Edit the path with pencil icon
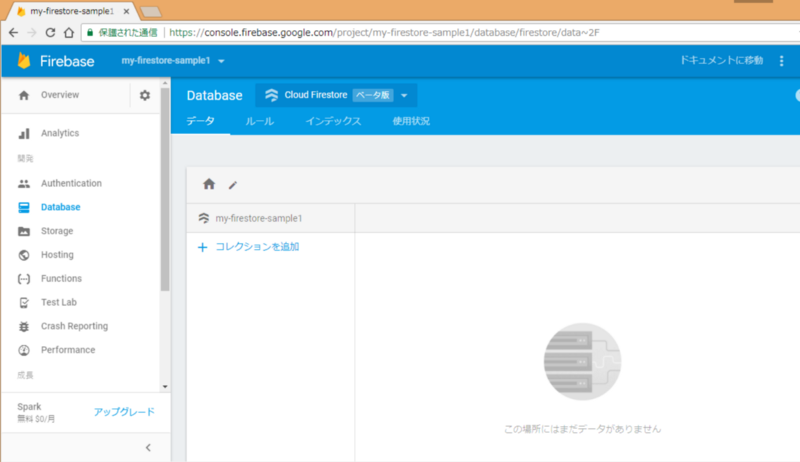800x462 pixels. coord(233,185)
